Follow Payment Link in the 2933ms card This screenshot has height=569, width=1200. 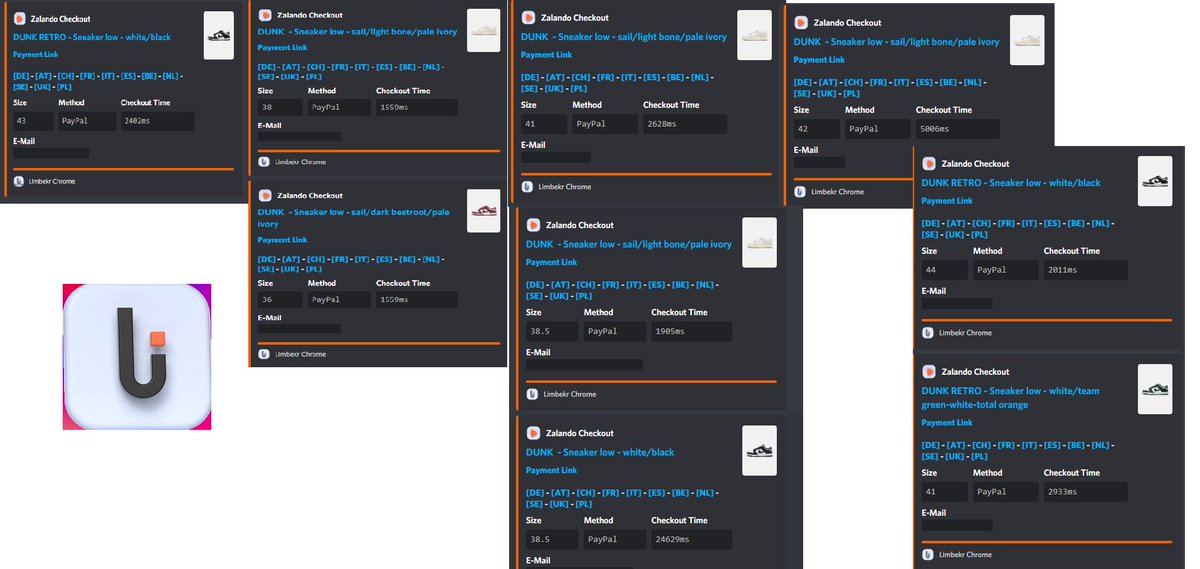pyautogui.click(x=947, y=423)
